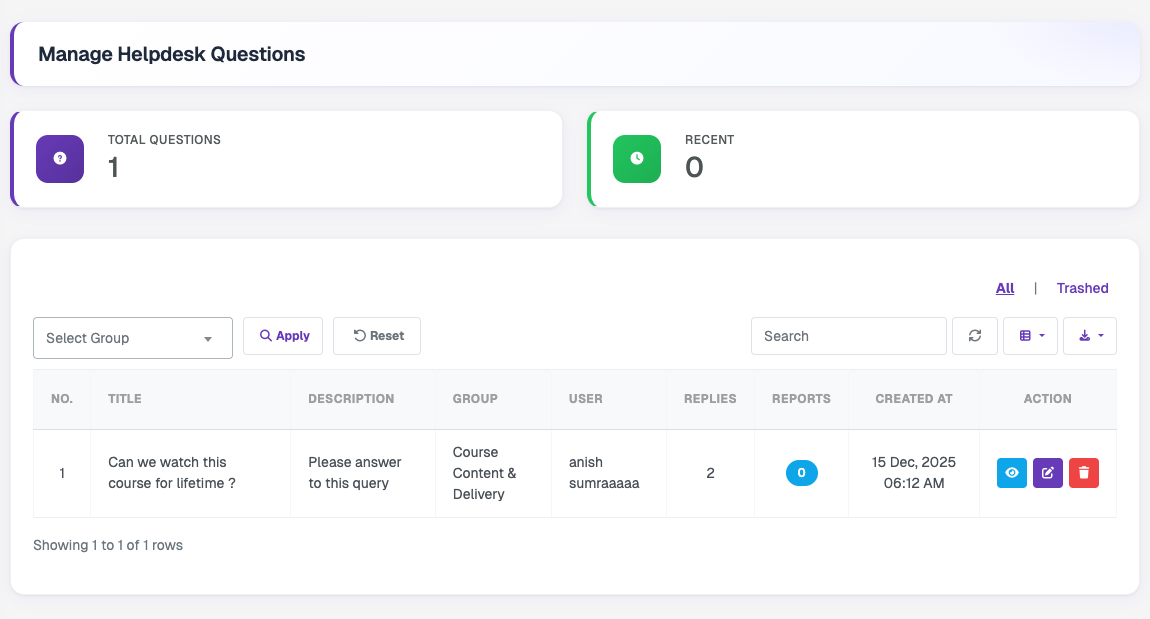The height and width of the screenshot is (619, 1150).
Task: Click the Reset filter button
Action: coord(377,336)
